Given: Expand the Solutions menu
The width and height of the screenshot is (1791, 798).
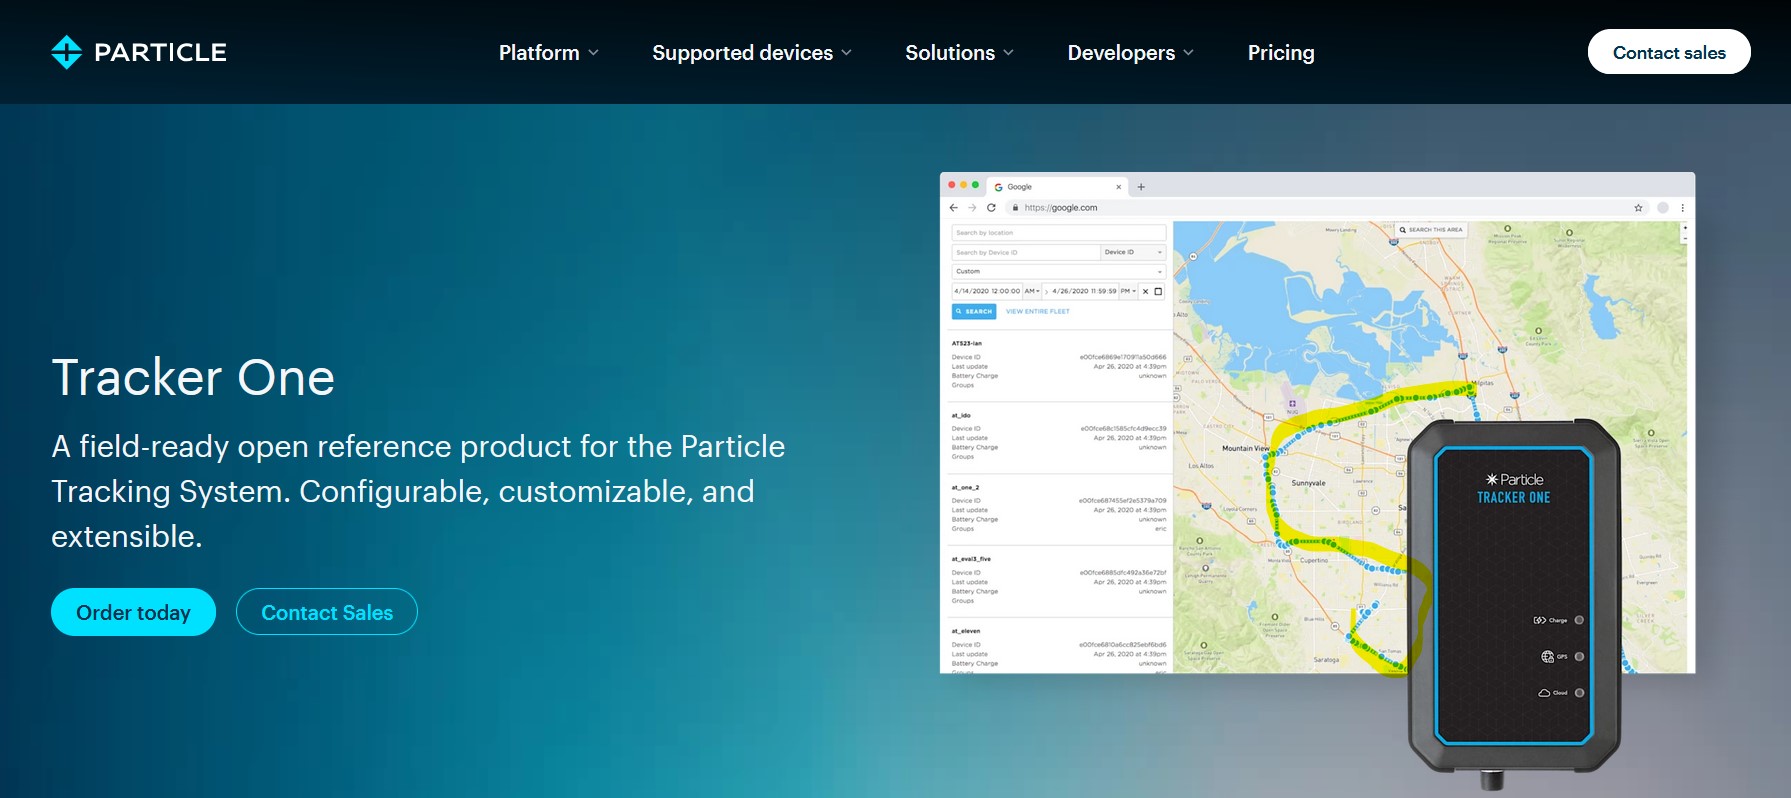Looking at the screenshot, I should point(959,53).
